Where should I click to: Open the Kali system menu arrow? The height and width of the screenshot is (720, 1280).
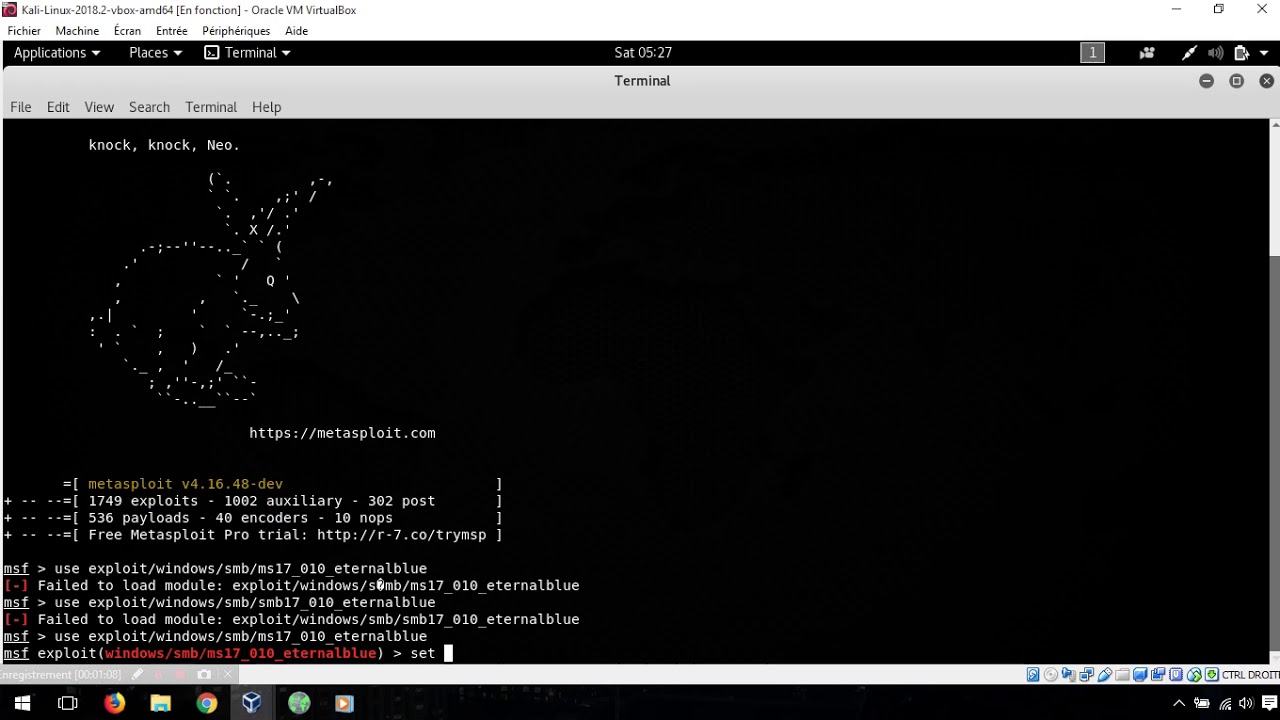1264,53
